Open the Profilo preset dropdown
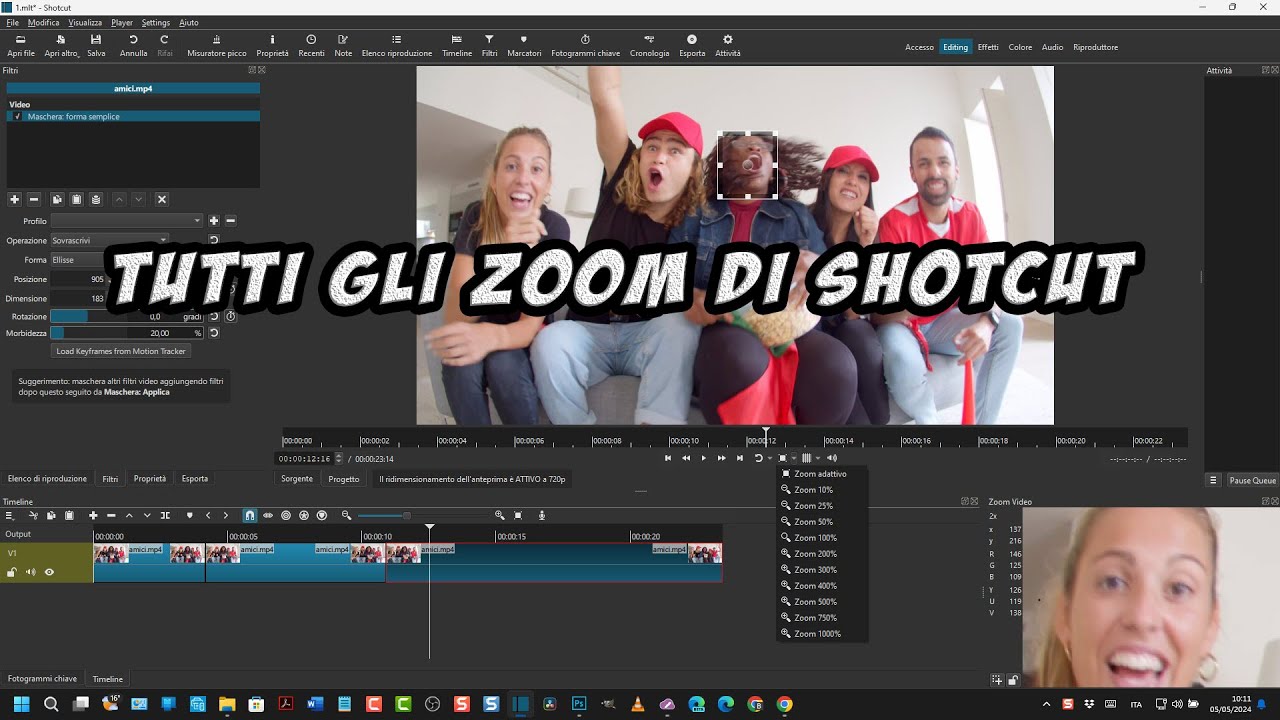 pos(126,221)
